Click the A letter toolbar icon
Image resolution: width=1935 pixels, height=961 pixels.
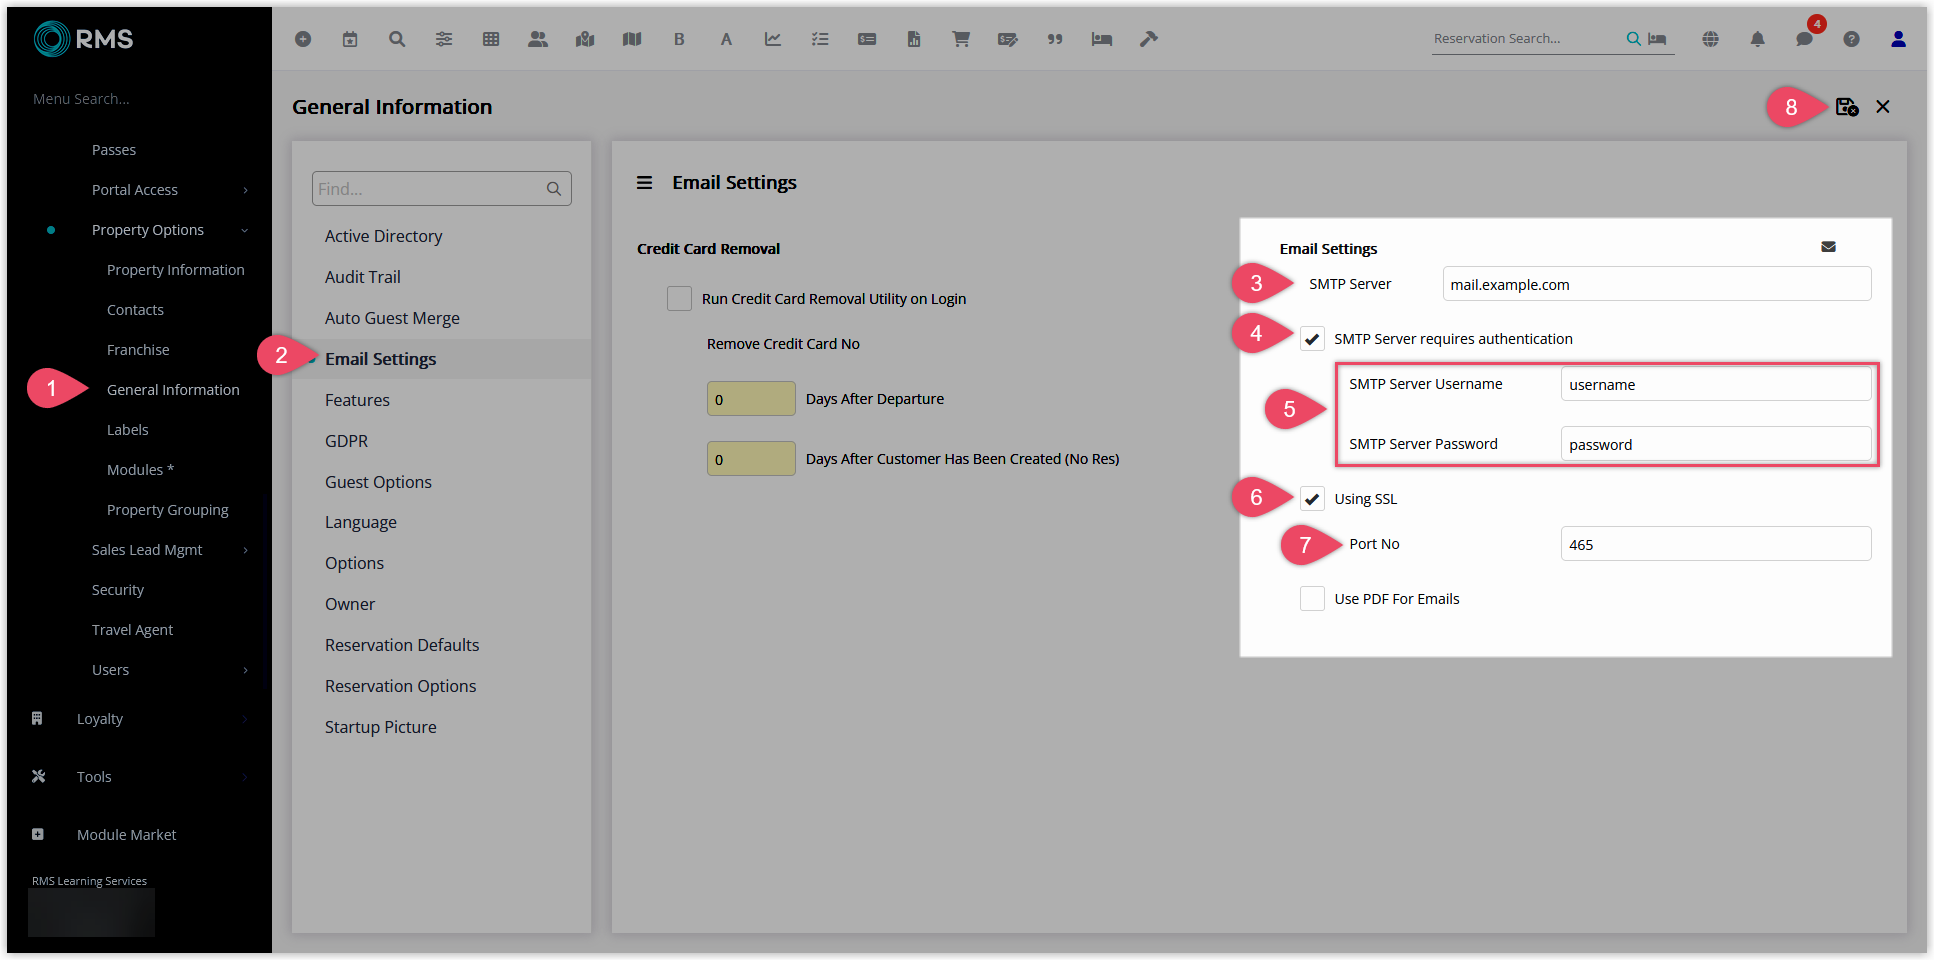pyautogui.click(x=726, y=39)
